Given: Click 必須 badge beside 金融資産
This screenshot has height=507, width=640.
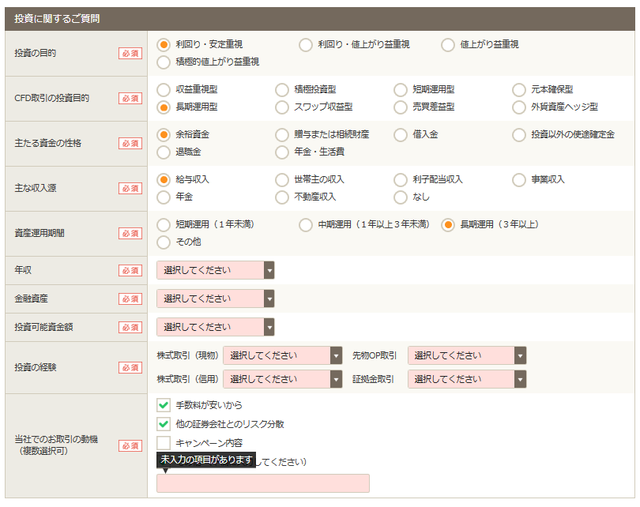Looking at the screenshot, I should click(x=130, y=299).
